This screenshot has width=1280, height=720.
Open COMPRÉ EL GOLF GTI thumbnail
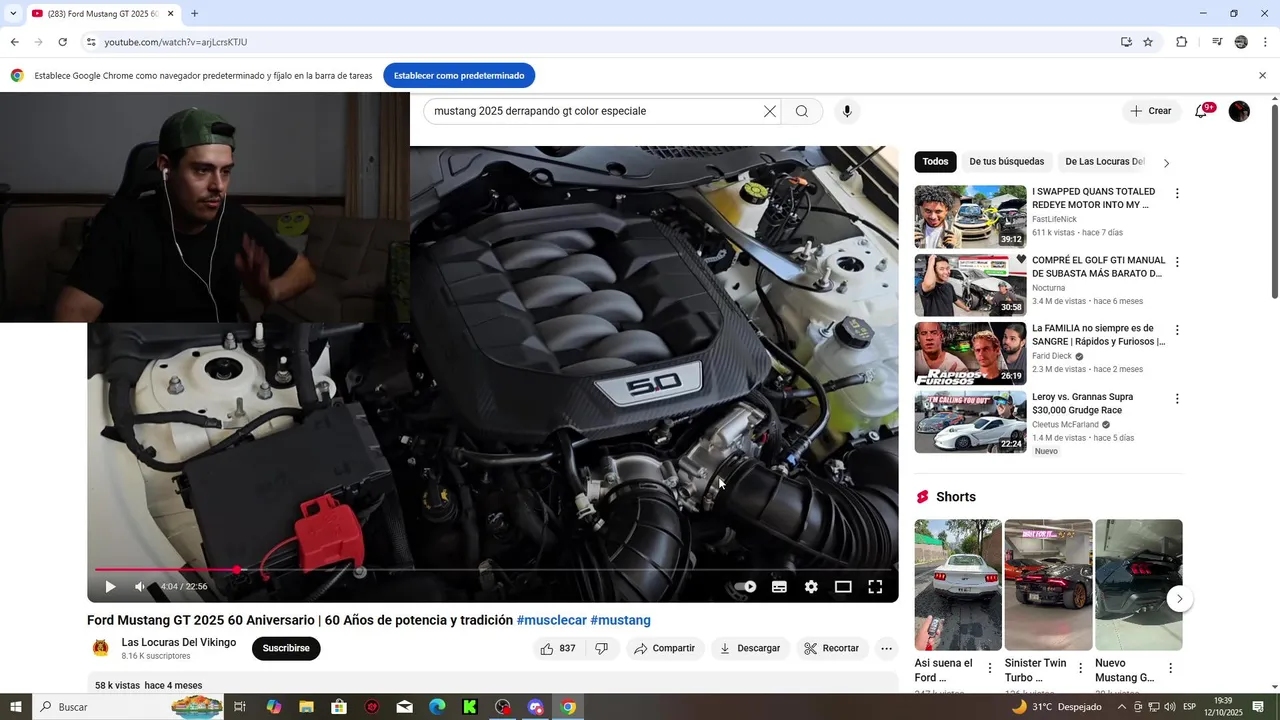click(970, 285)
